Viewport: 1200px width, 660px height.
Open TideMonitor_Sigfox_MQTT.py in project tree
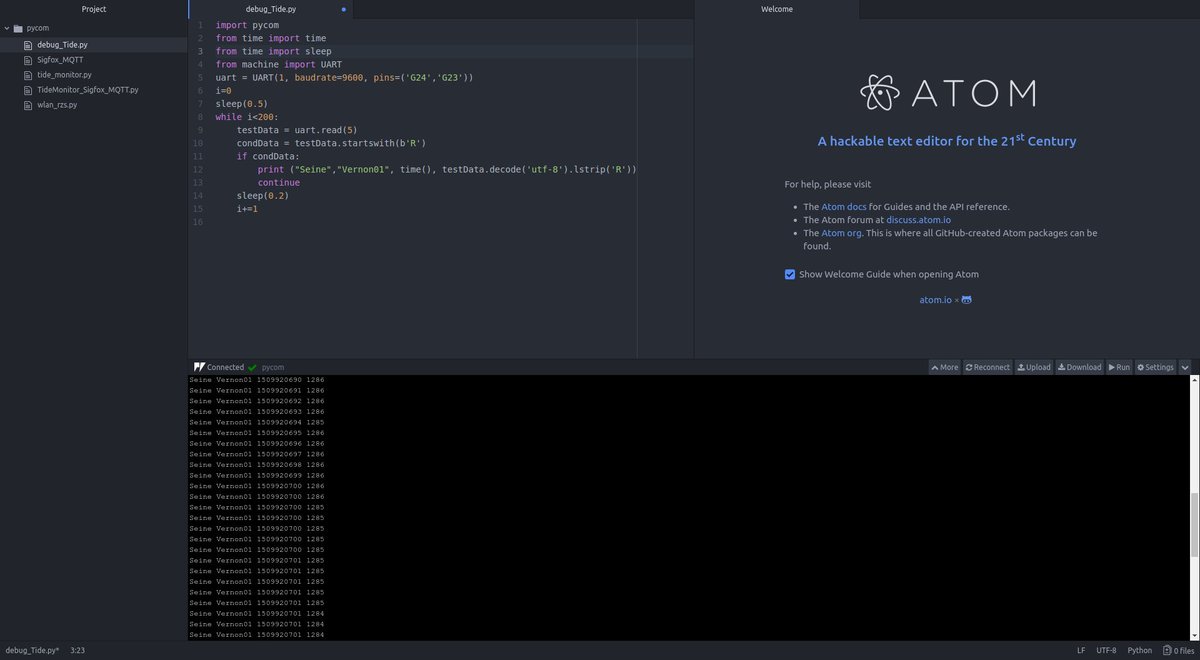point(88,90)
